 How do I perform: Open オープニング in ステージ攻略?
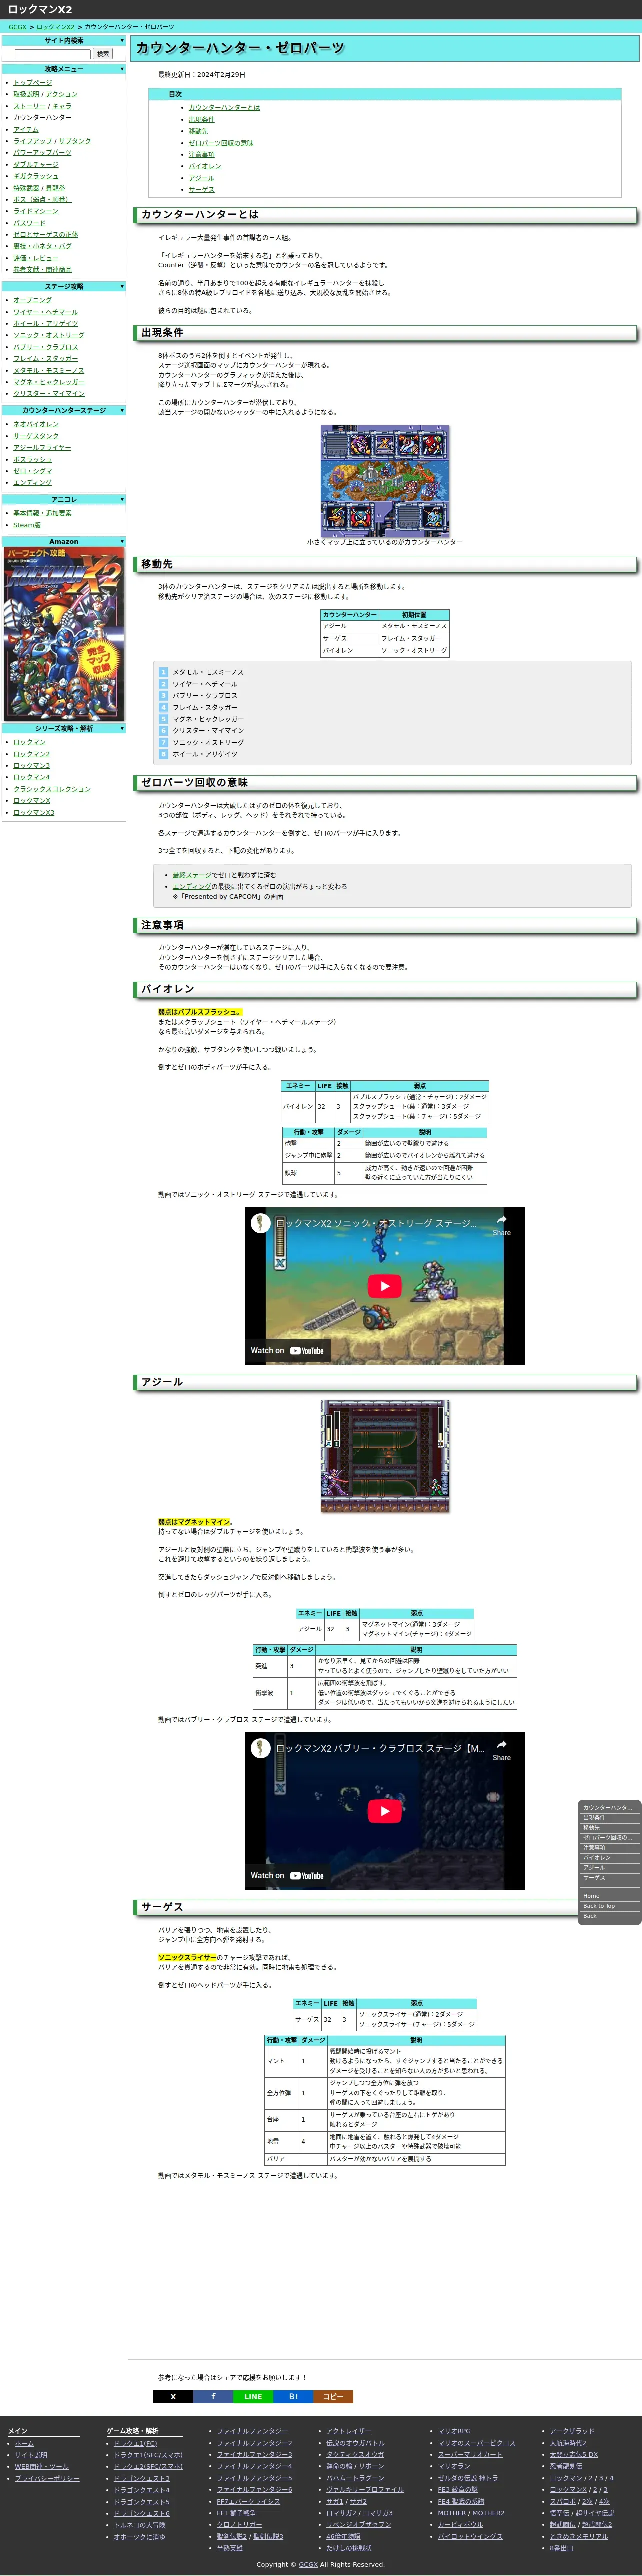tap(33, 300)
